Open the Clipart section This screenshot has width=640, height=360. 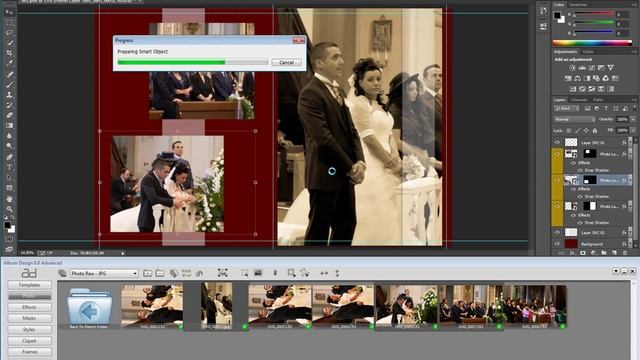point(29,340)
